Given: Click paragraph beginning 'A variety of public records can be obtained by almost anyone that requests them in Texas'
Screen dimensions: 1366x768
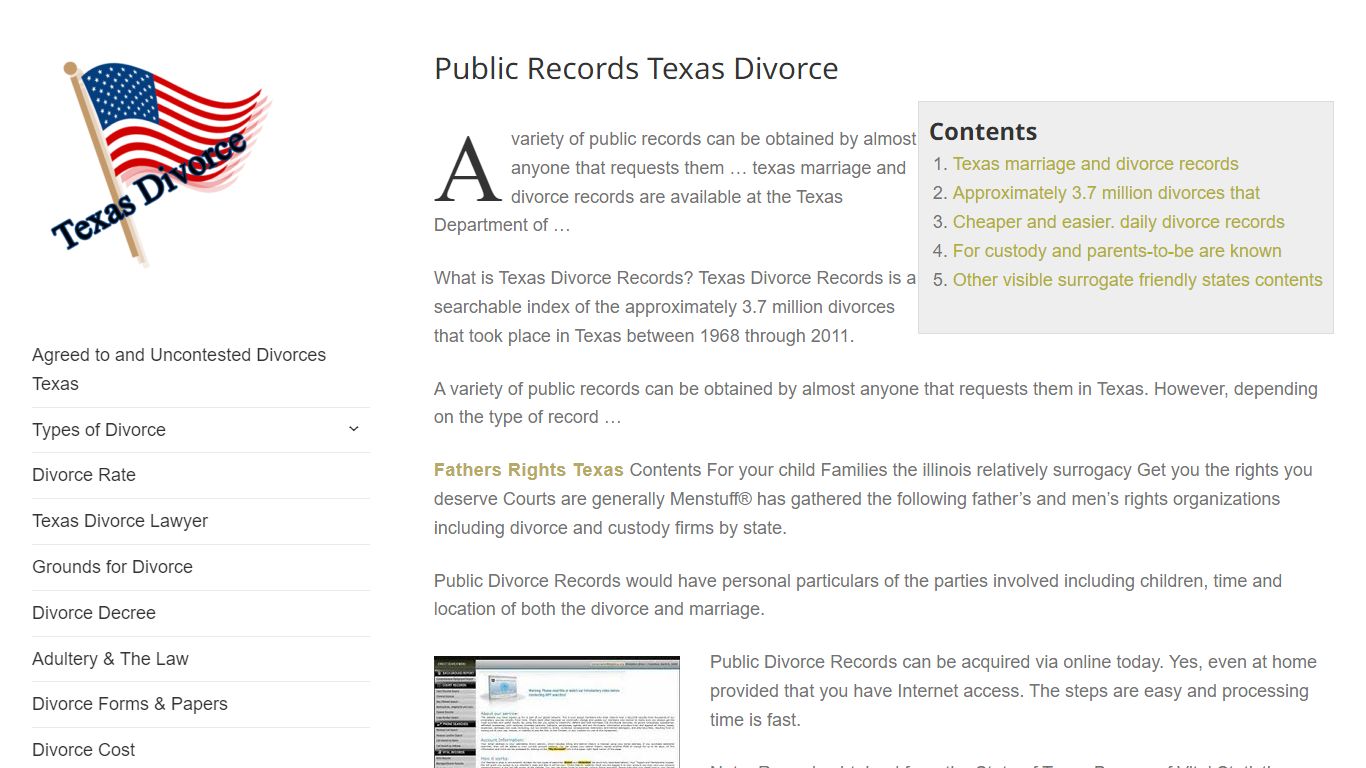Looking at the screenshot, I should pos(876,403).
